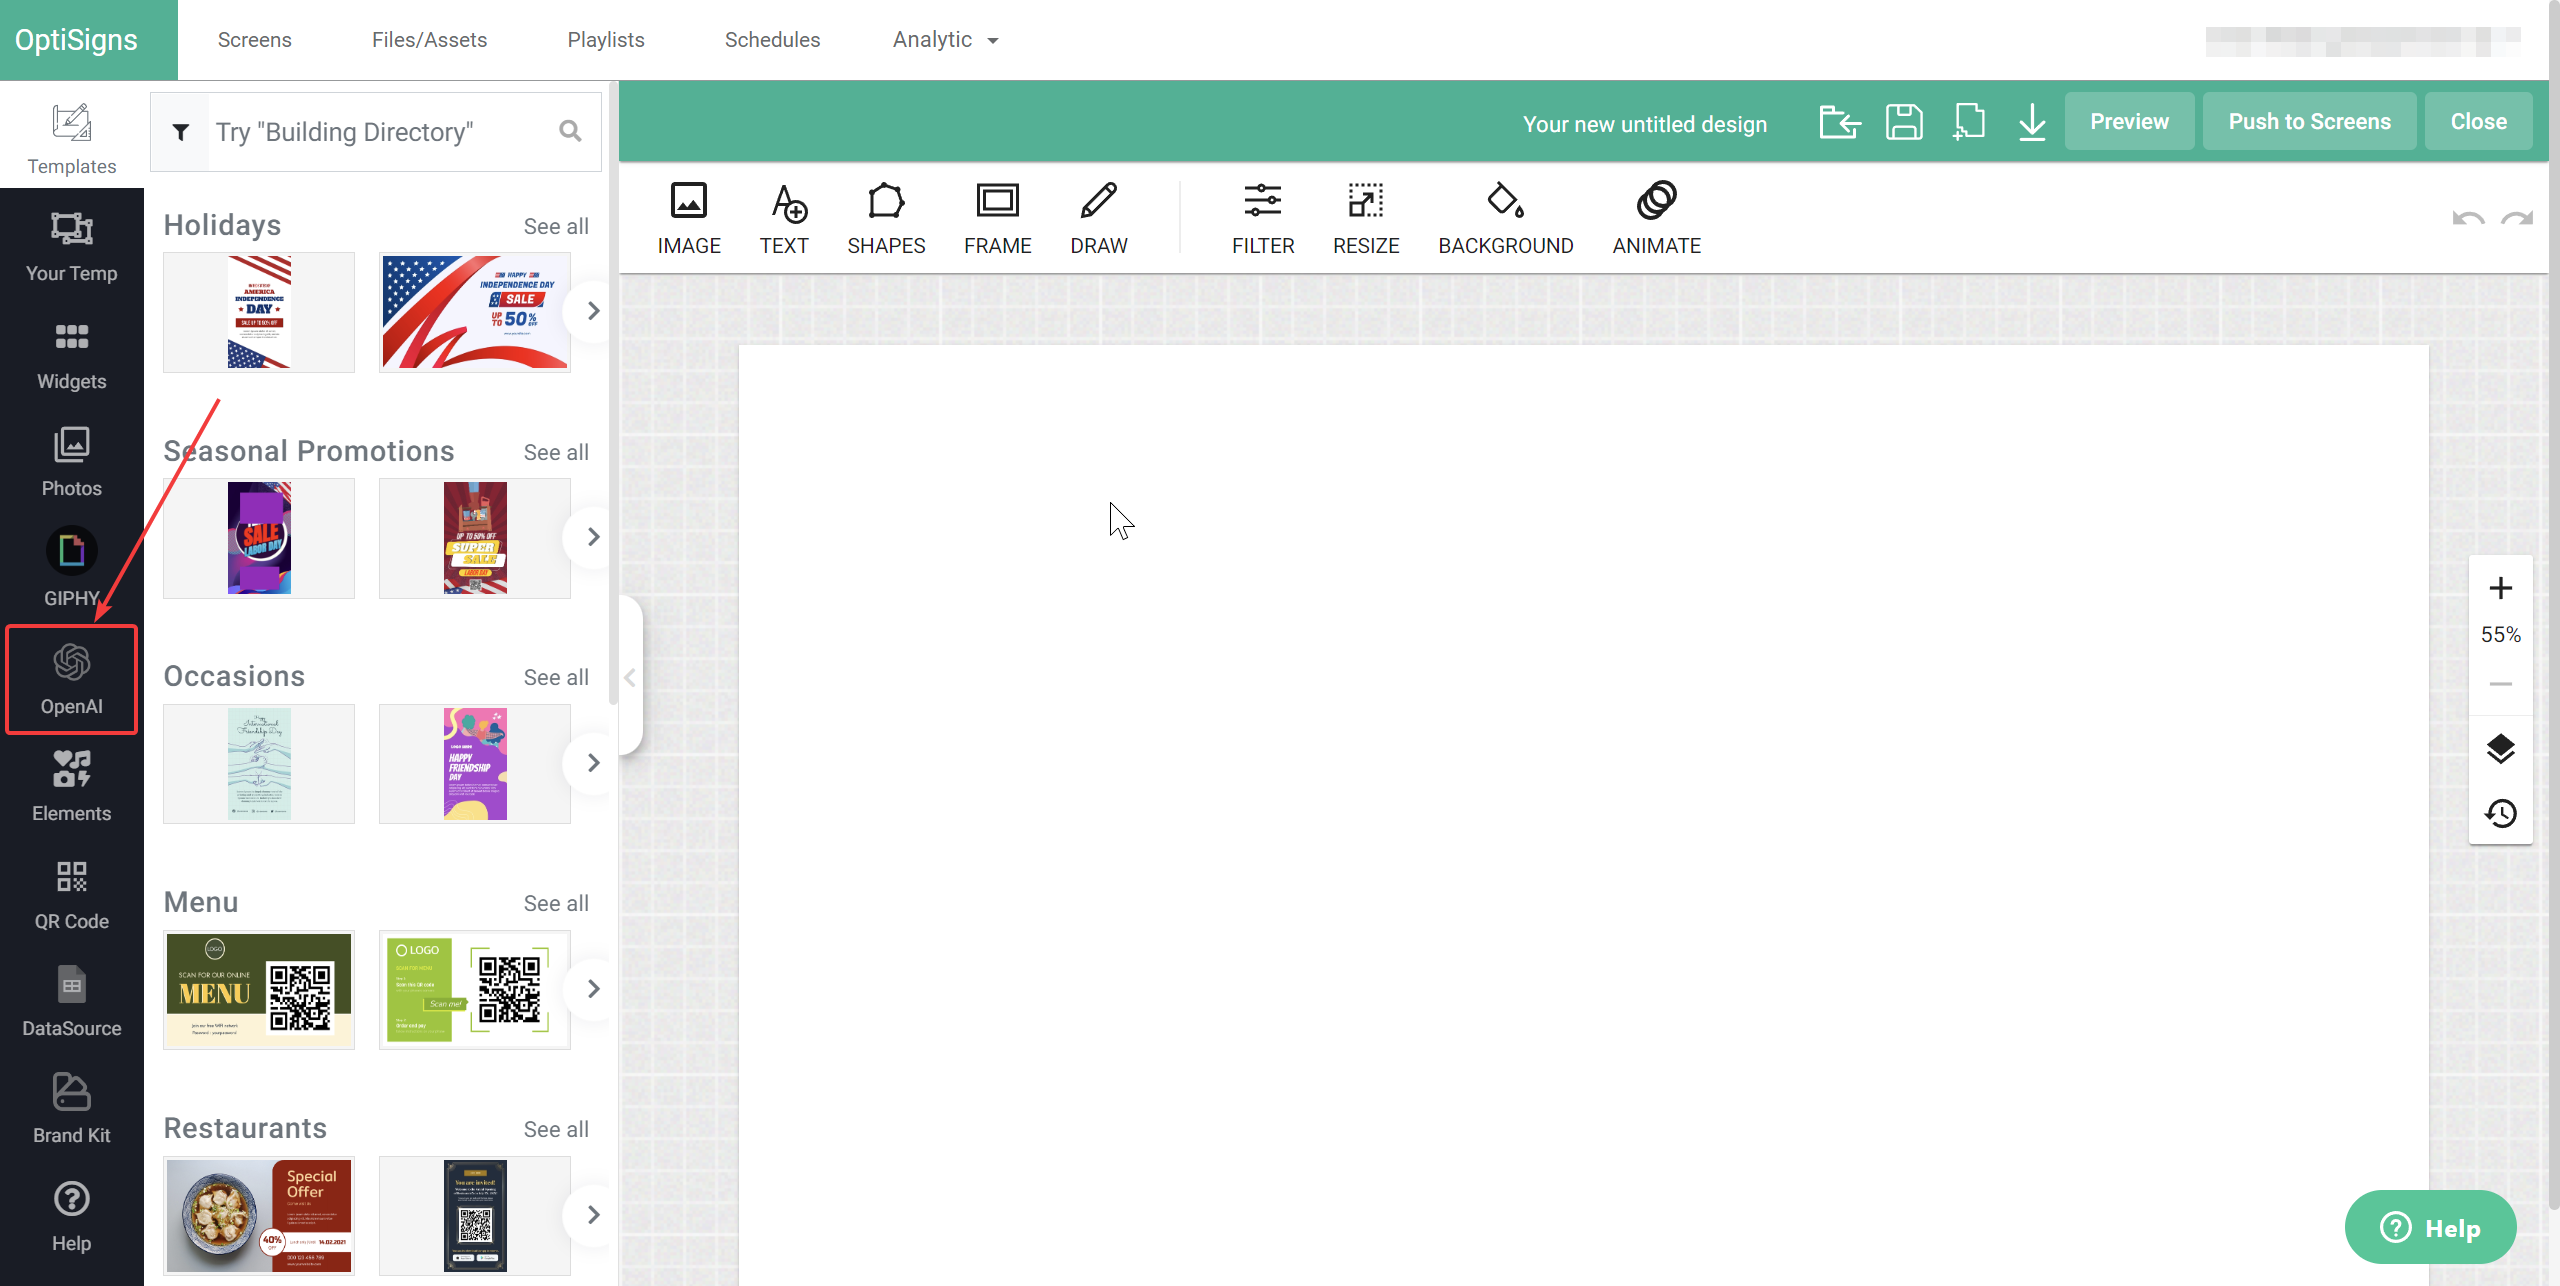2560x1286 pixels.
Task: See all Holidays templates
Action: [x=556, y=227]
